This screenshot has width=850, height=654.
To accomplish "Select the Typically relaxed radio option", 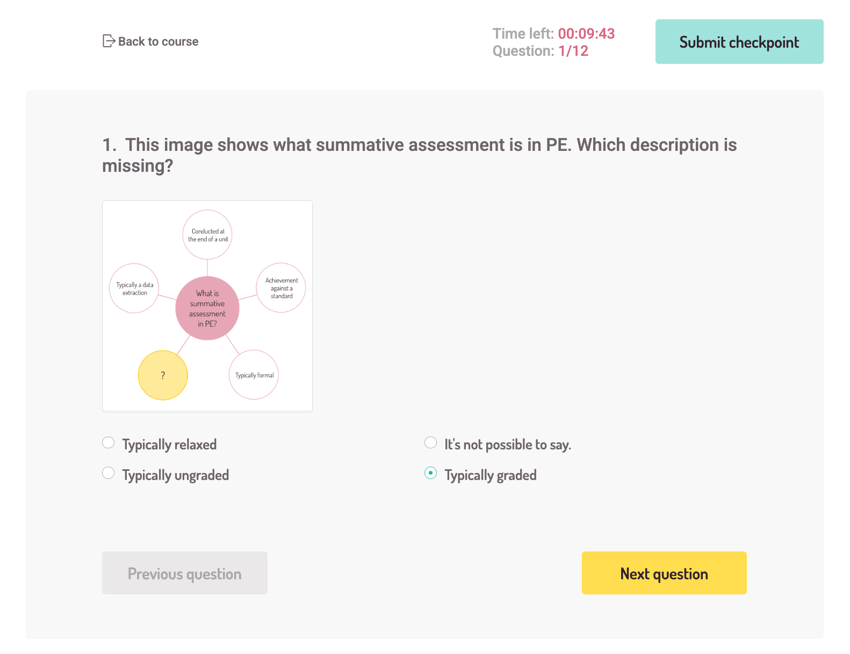I will 108,443.
